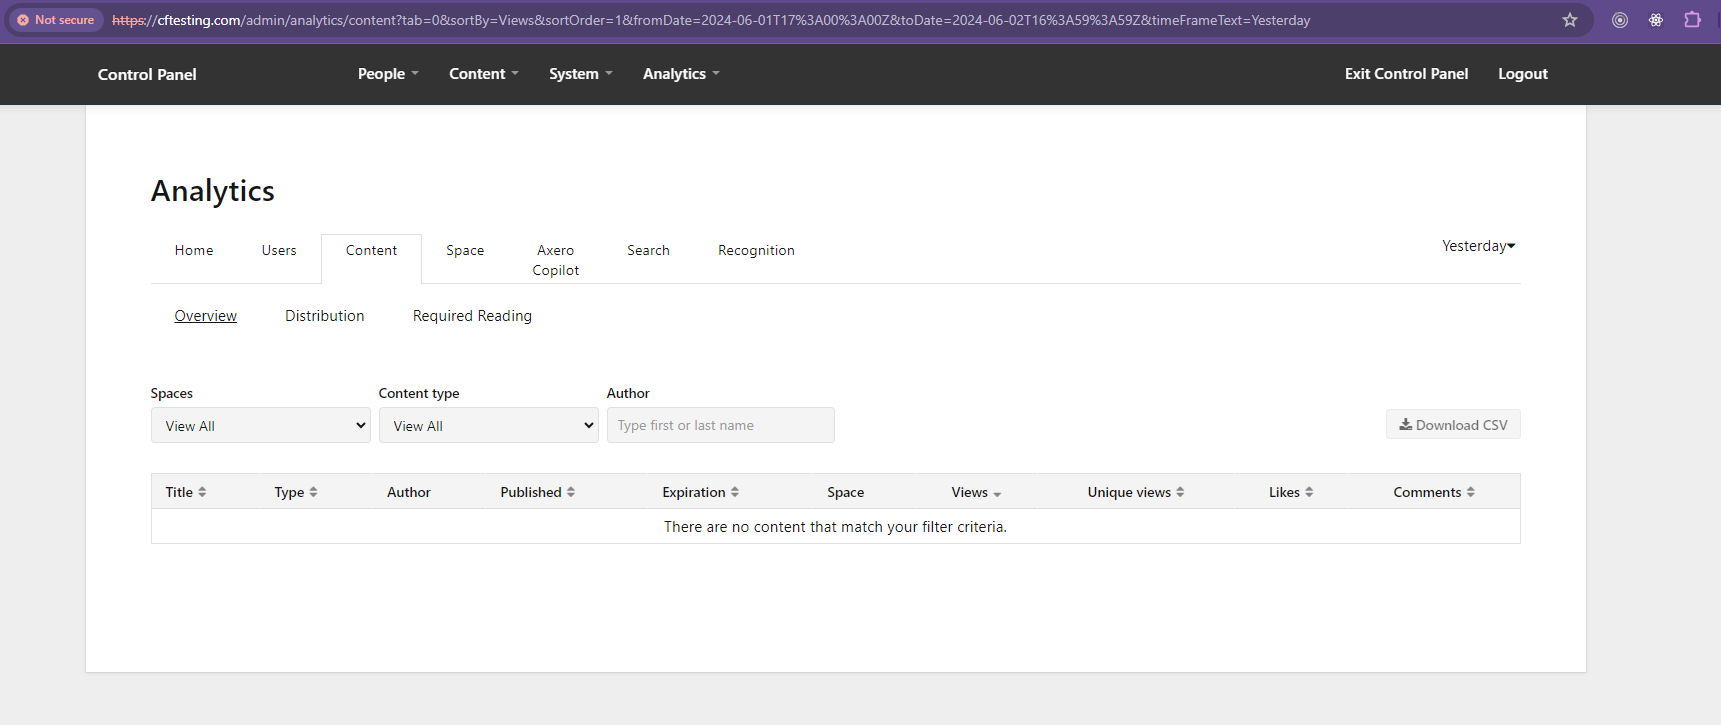Sort the table by Likes column
Screen dimensions: 1721x725
[1291, 492]
